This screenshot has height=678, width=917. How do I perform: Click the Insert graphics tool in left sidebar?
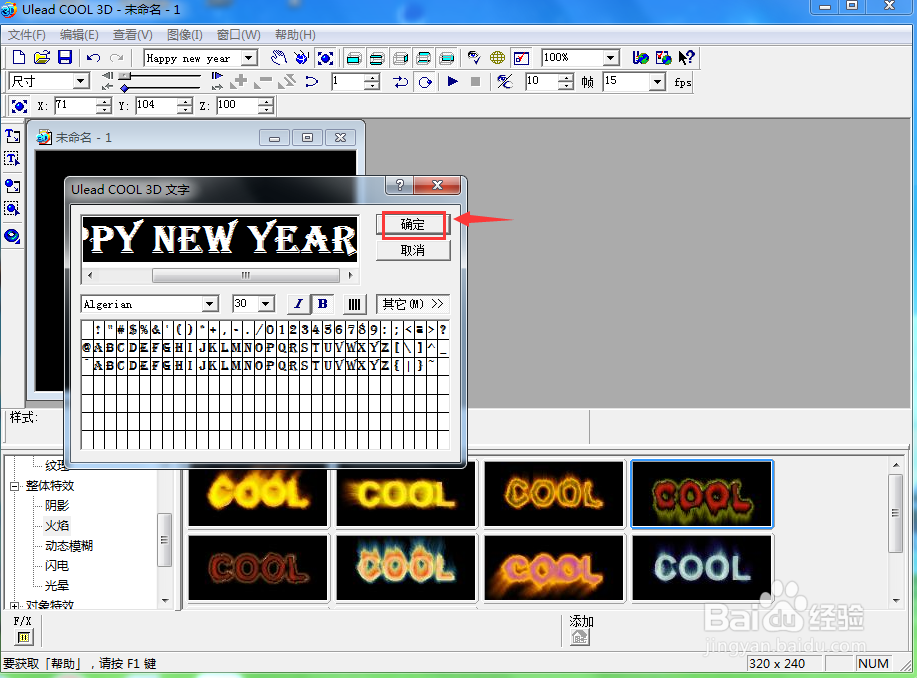click(x=12, y=185)
